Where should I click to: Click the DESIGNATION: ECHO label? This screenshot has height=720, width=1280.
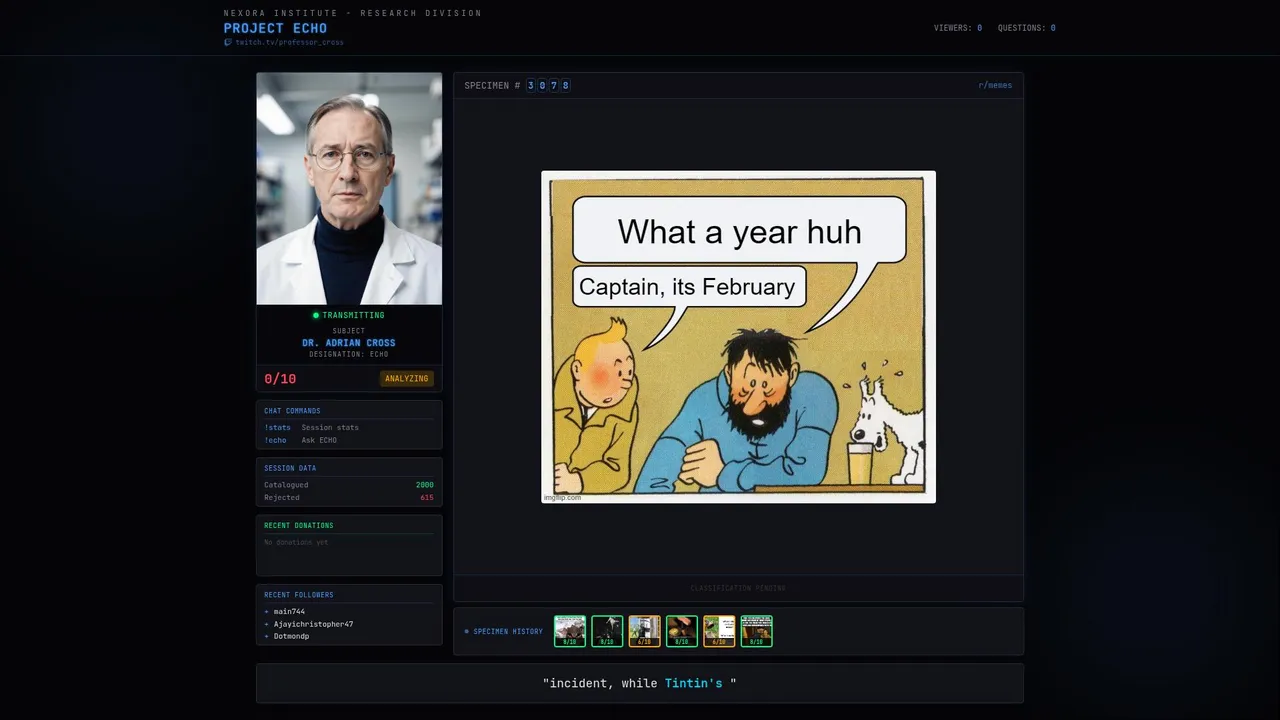tap(349, 354)
